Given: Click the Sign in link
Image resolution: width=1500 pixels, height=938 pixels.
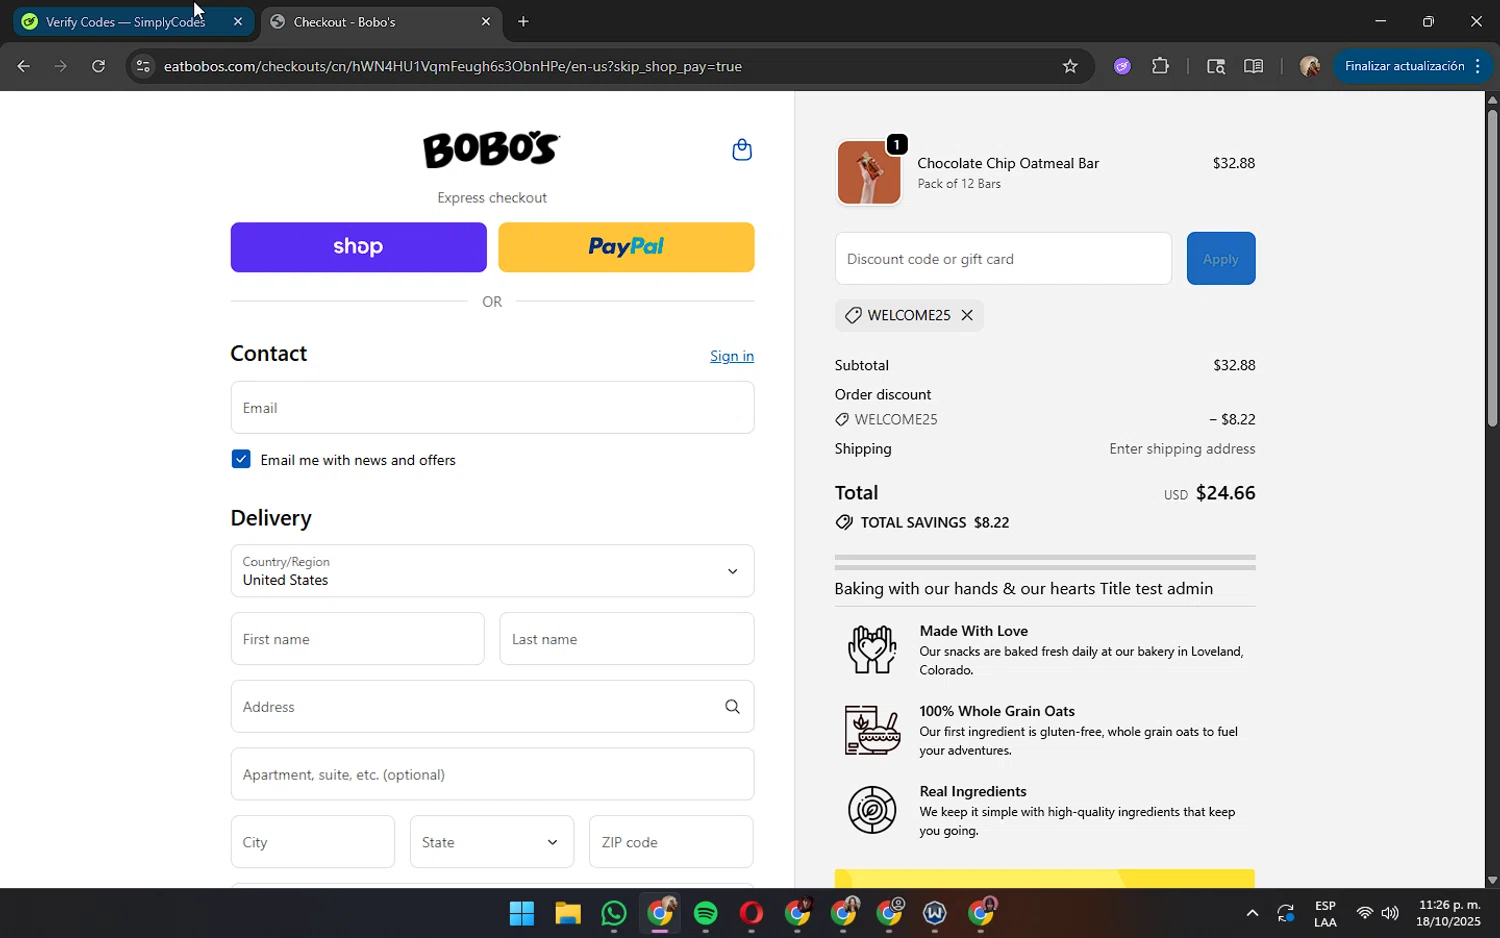Looking at the screenshot, I should click(x=732, y=356).
